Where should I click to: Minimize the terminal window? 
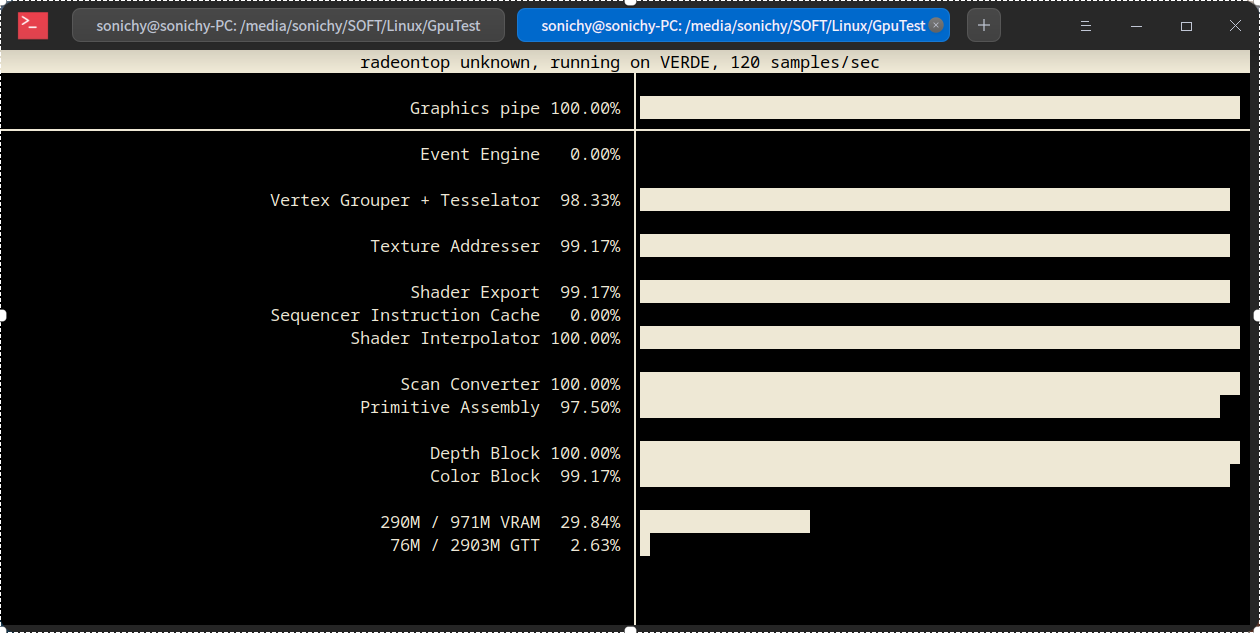[x=1136, y=26]
